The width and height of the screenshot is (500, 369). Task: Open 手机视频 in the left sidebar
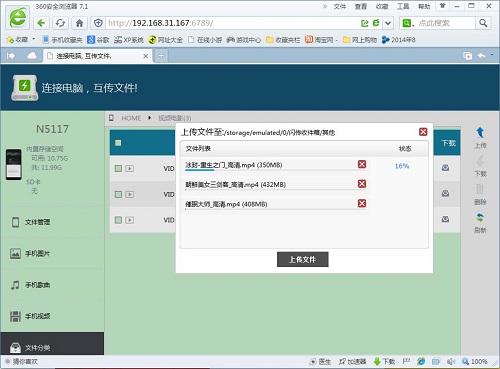pos(52,316)
